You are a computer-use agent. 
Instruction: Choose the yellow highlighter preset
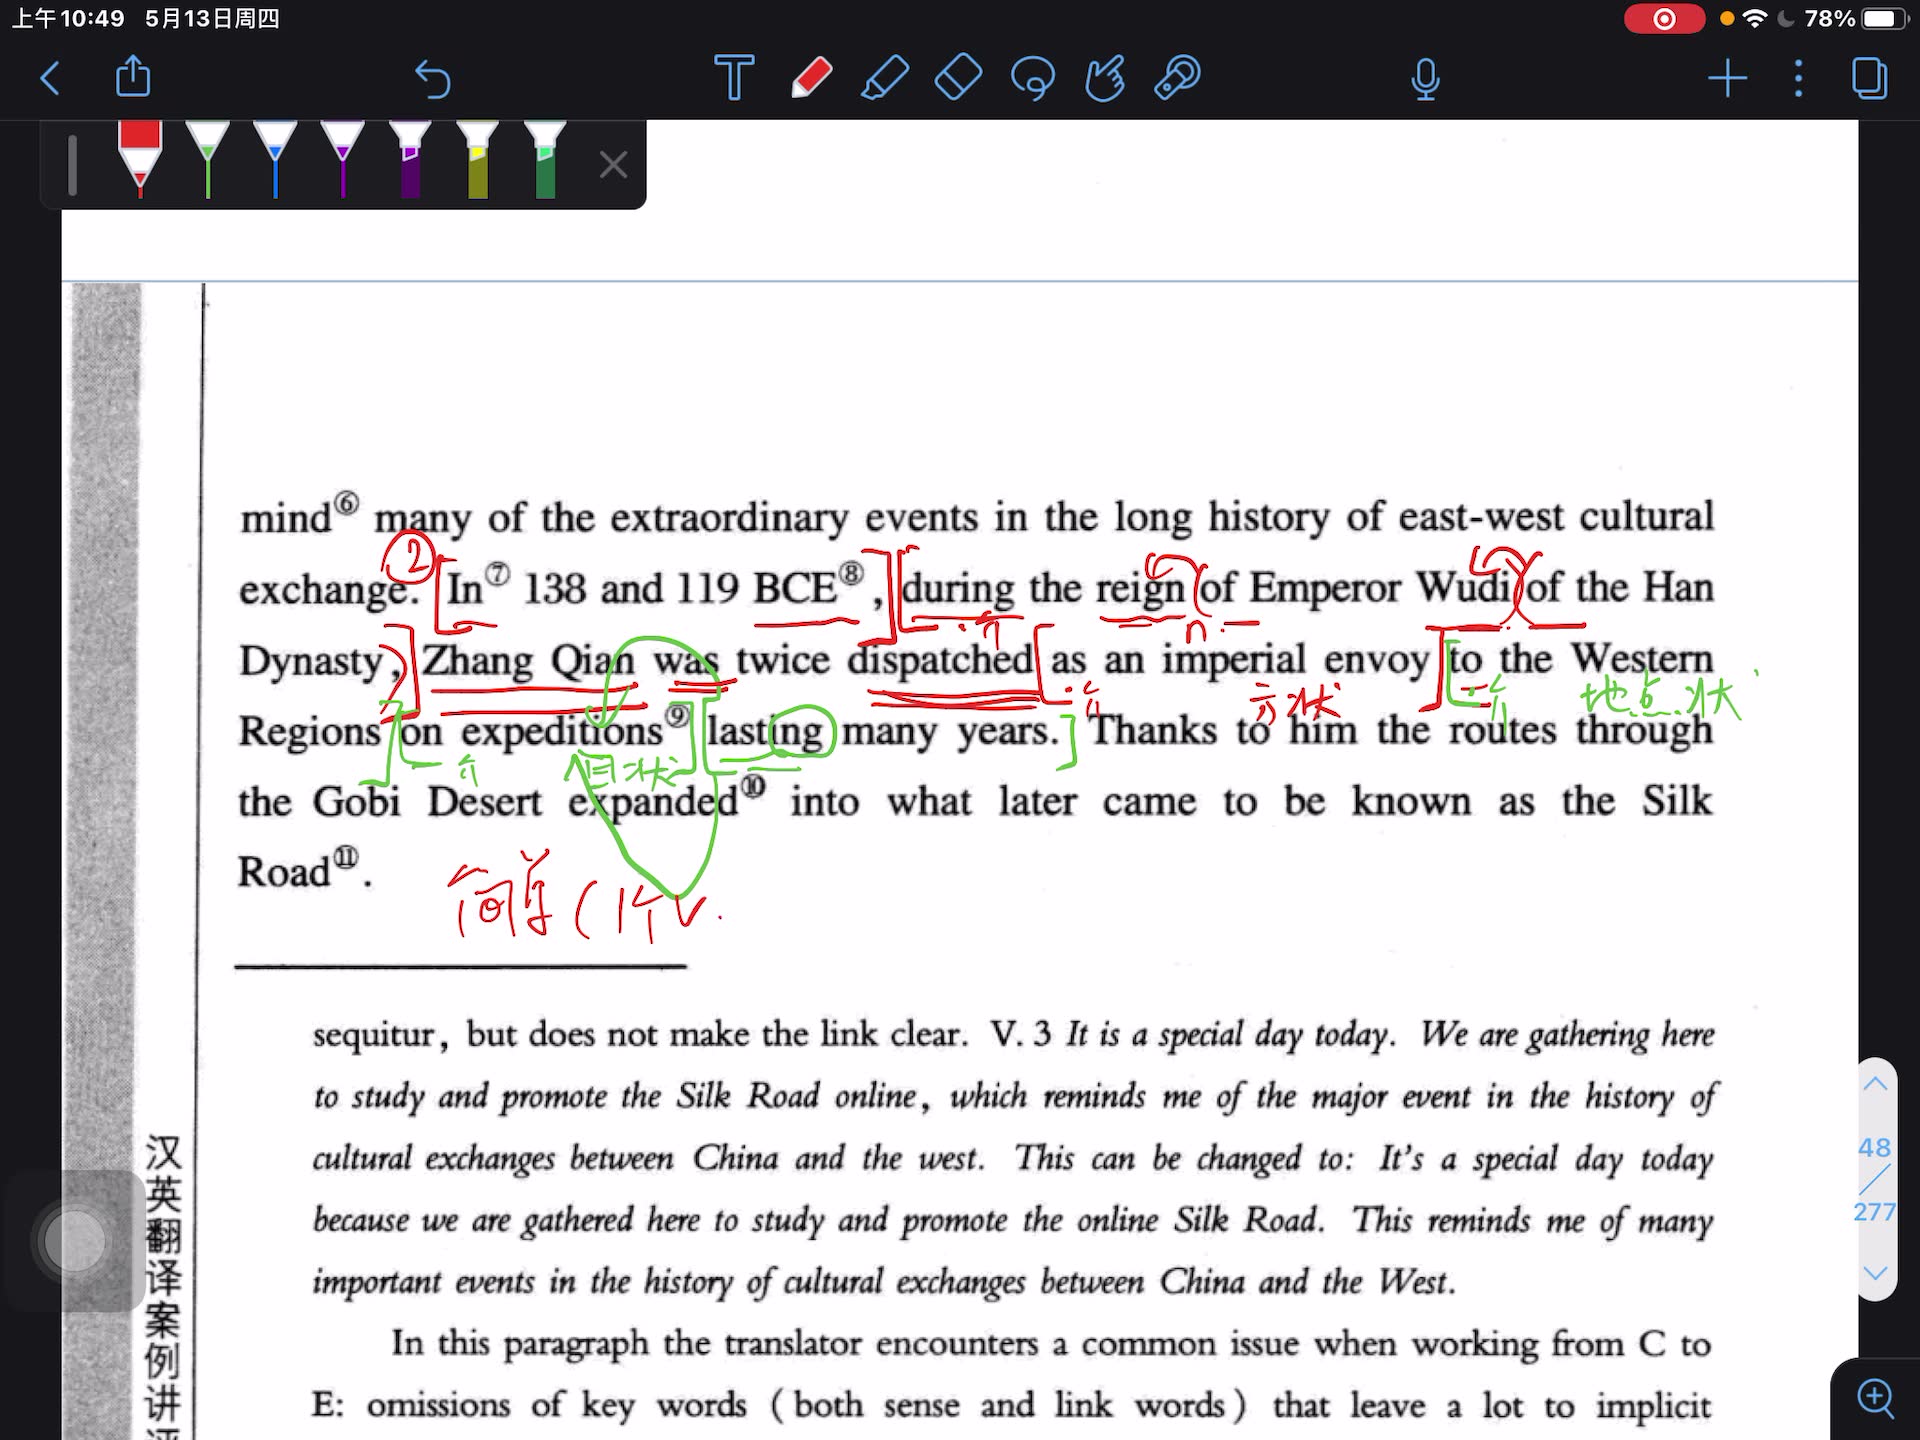click(478, 160)
